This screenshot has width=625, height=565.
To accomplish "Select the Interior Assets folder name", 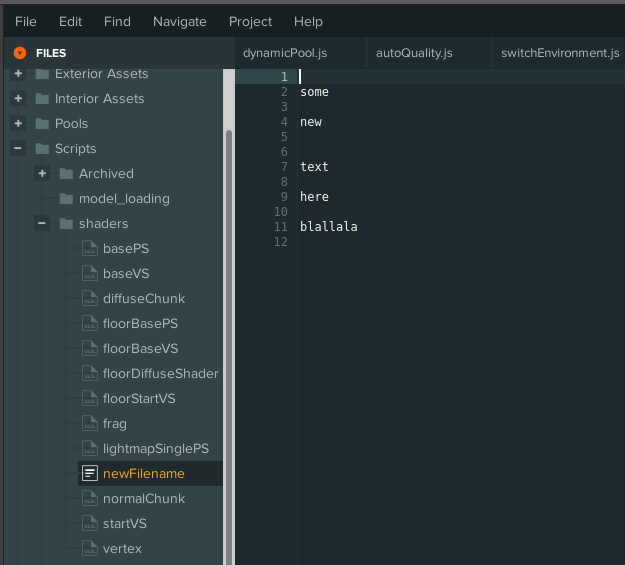I will [x=100, y=98].
